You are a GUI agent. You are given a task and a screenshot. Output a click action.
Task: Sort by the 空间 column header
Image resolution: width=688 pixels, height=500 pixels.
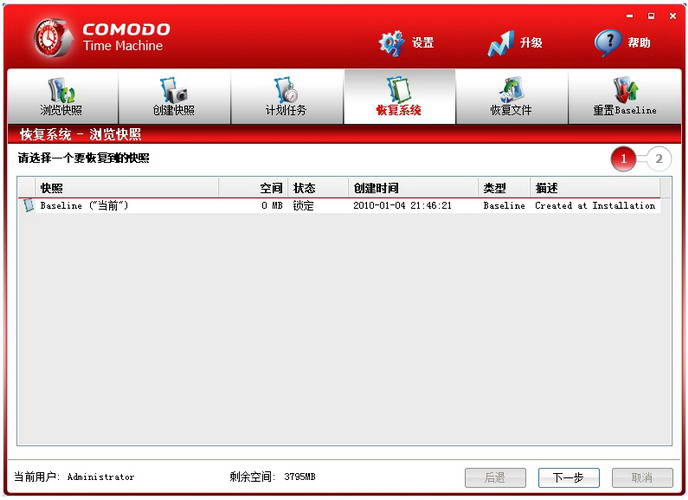(x=253, y=188)
